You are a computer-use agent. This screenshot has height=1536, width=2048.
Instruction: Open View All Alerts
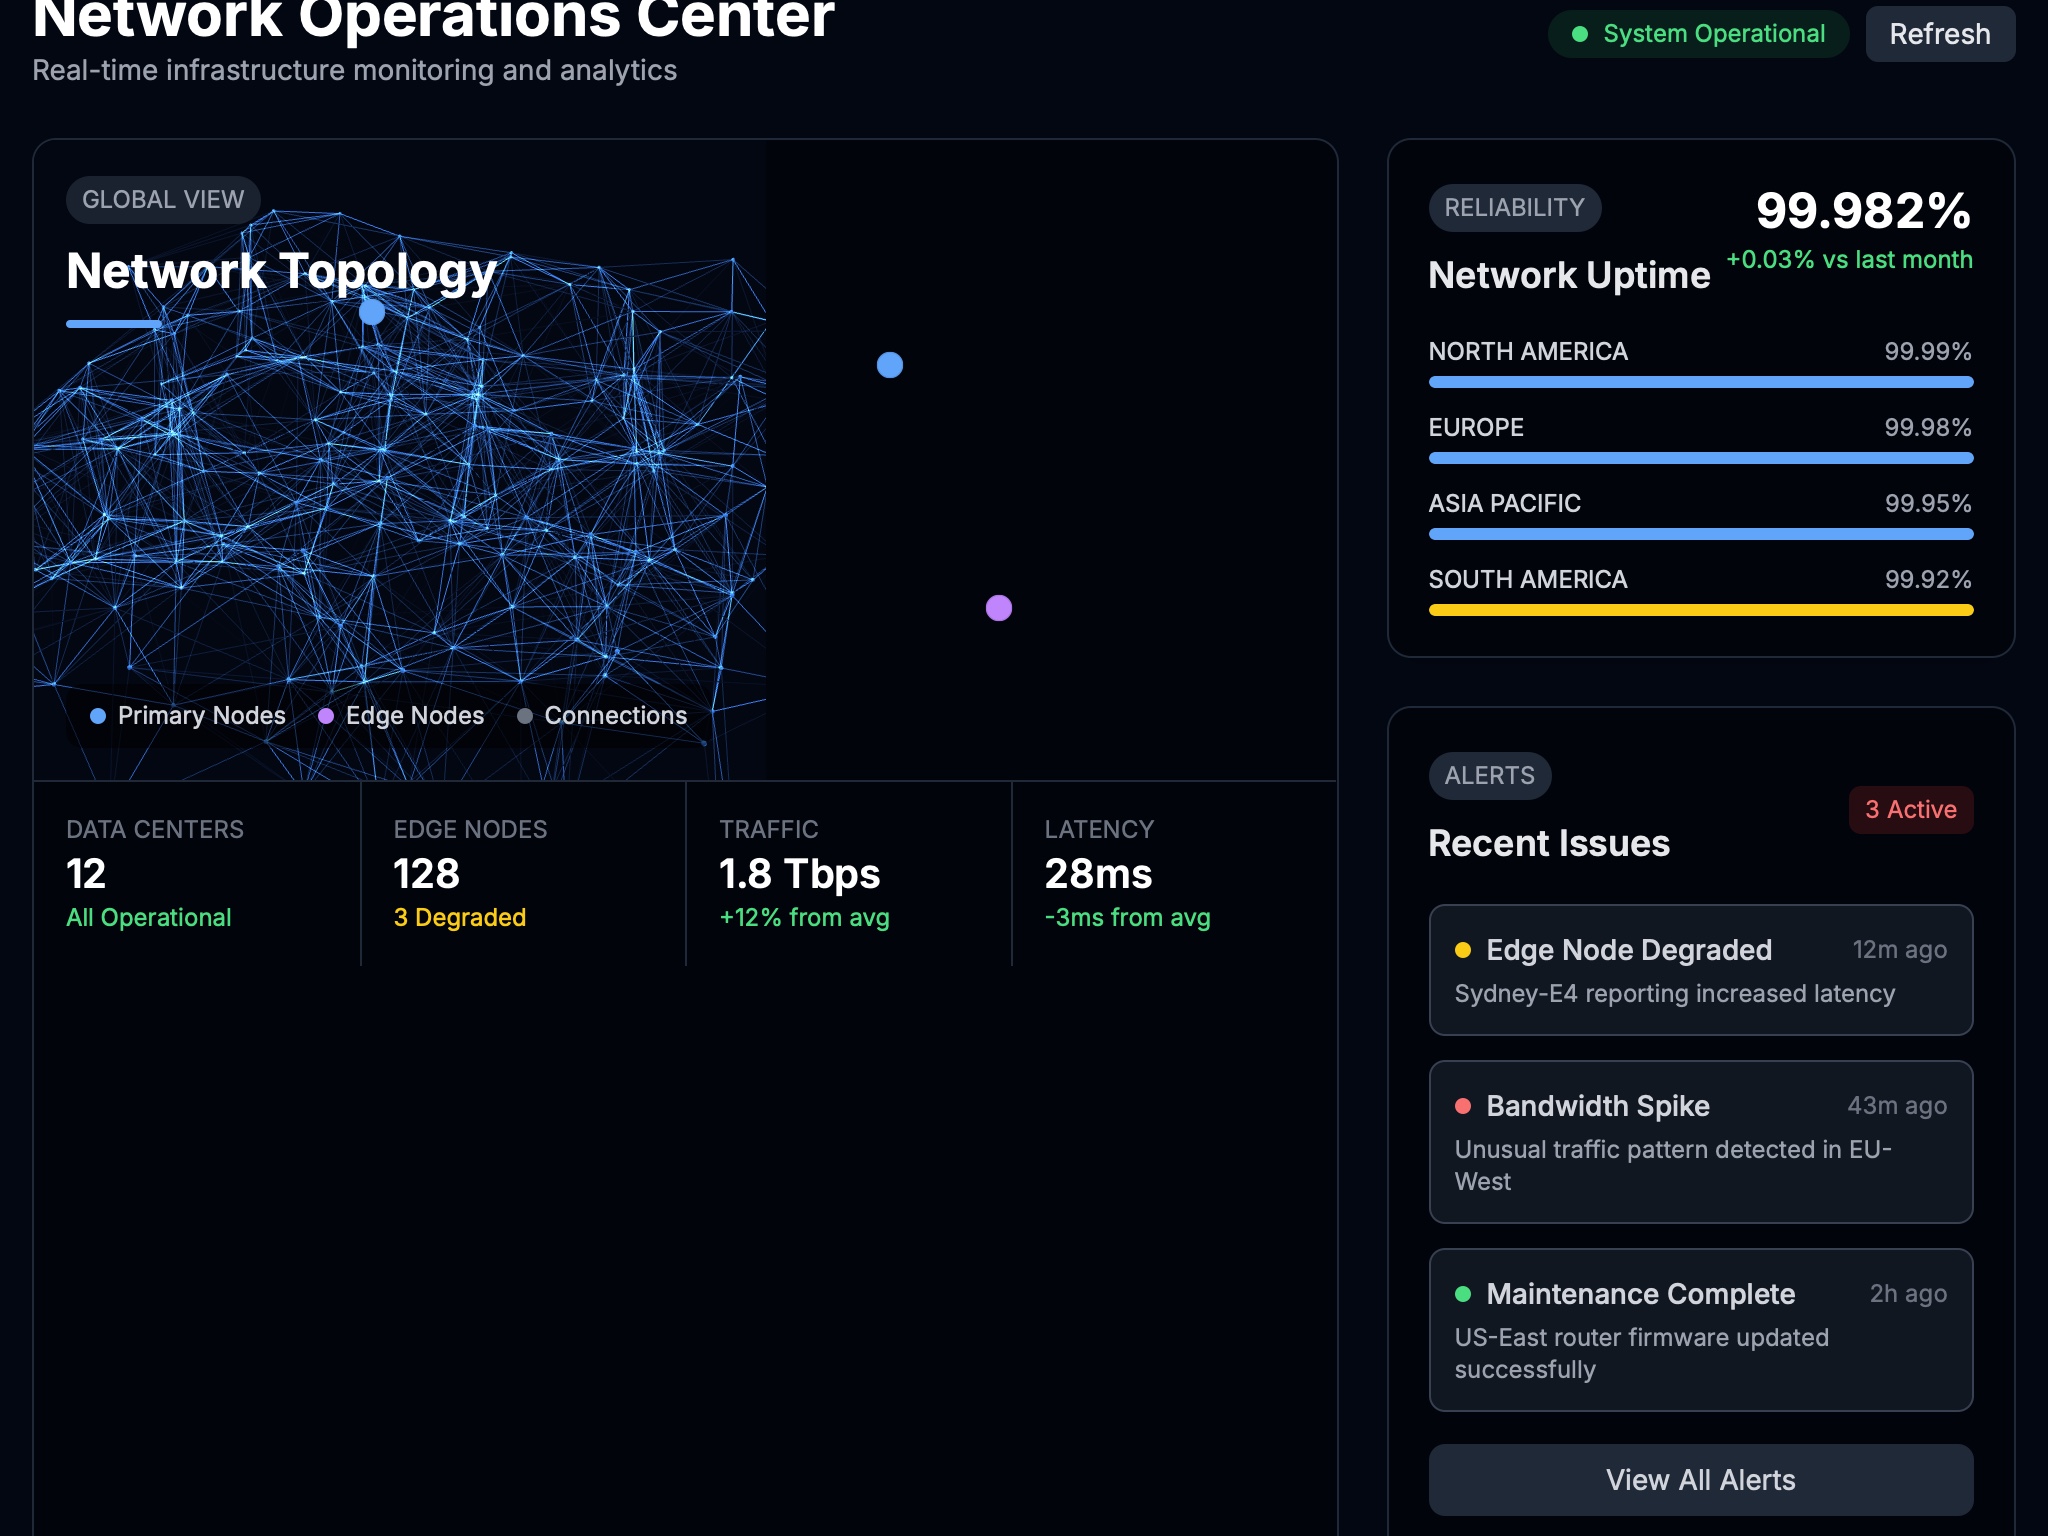click(x=1701, y=1479)
